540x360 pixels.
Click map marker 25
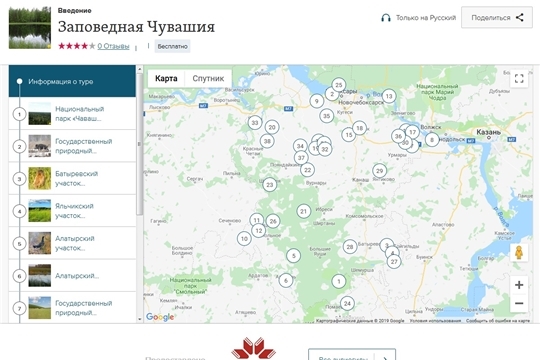click(x=339, y=85)
